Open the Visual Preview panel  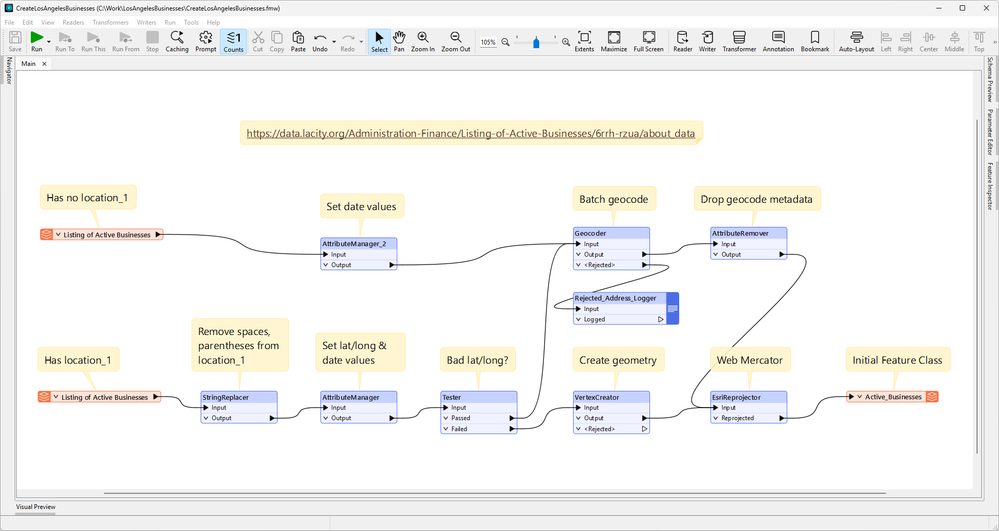pyautogui.click(x=35, y=507)
